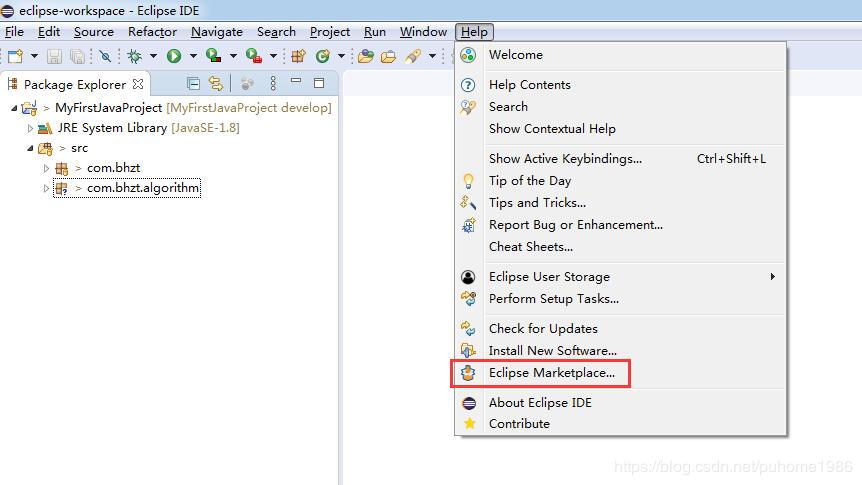Image resolution: width=862 pixels, height=485 pixels.
Task: Open the Edit menu
Action: point(49,32)
